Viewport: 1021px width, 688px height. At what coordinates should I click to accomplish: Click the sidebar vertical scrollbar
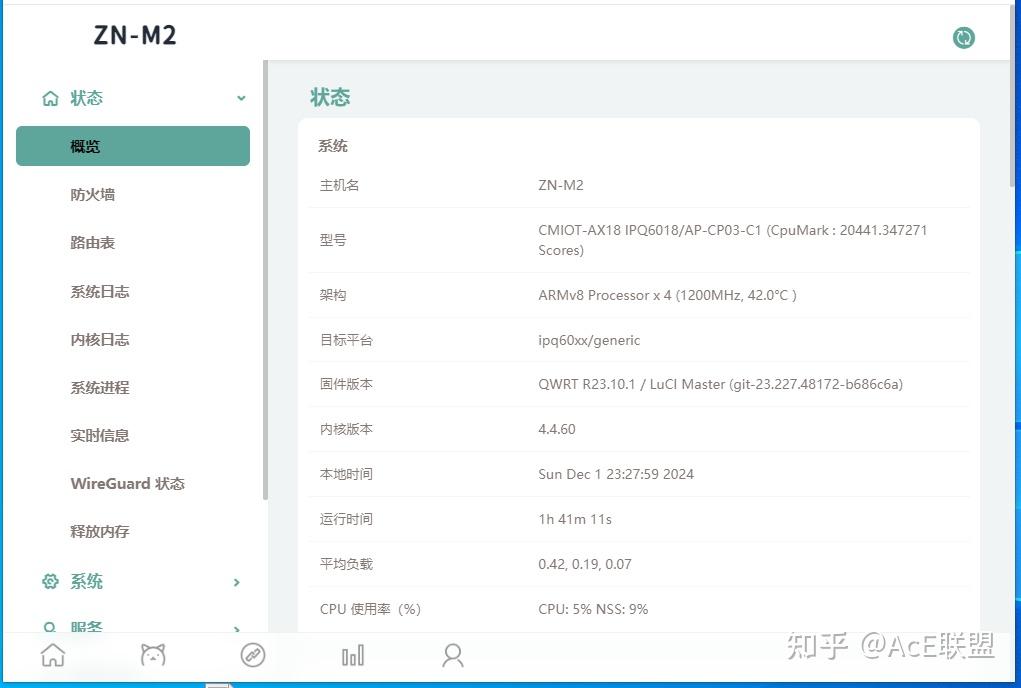(x=266, y=280)
